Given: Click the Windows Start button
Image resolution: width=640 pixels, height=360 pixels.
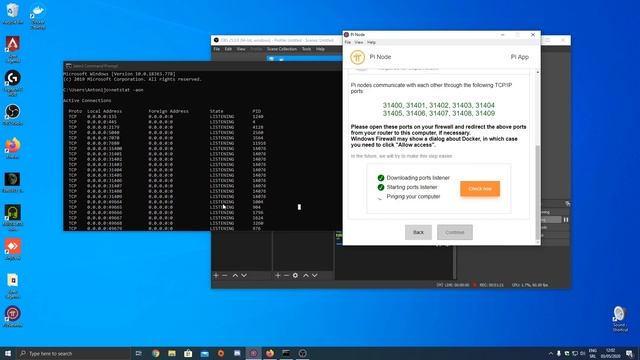Looking at the screenshot, I should pyautogui.click(x=8, y=353).
